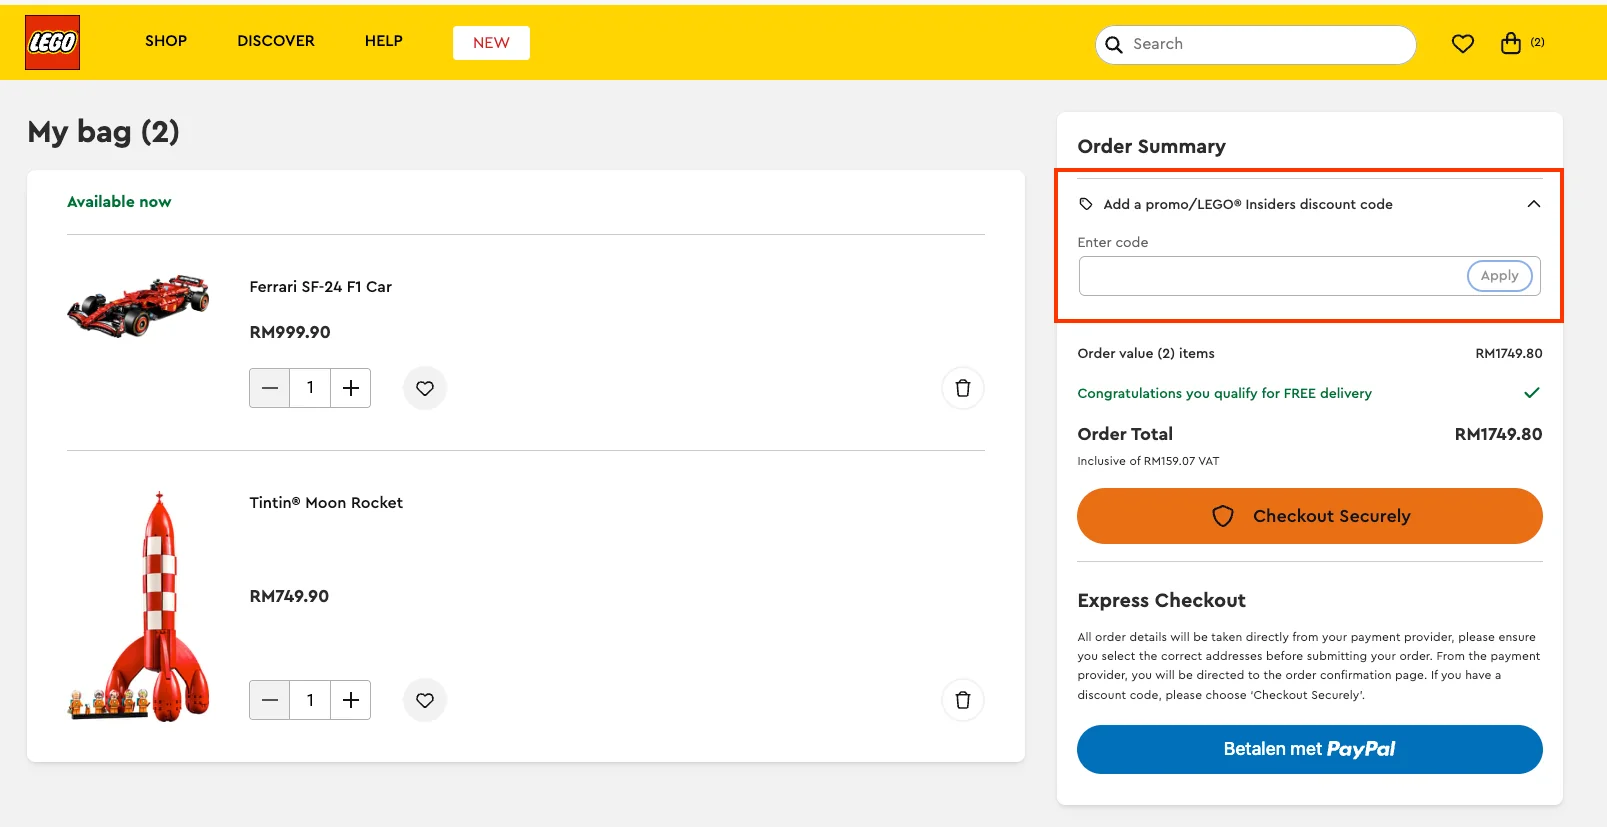This screenshot has width=1607, height=827.
Task: Increase Tintin Moon Rocket quantity
Action: [x=351, y=700]
